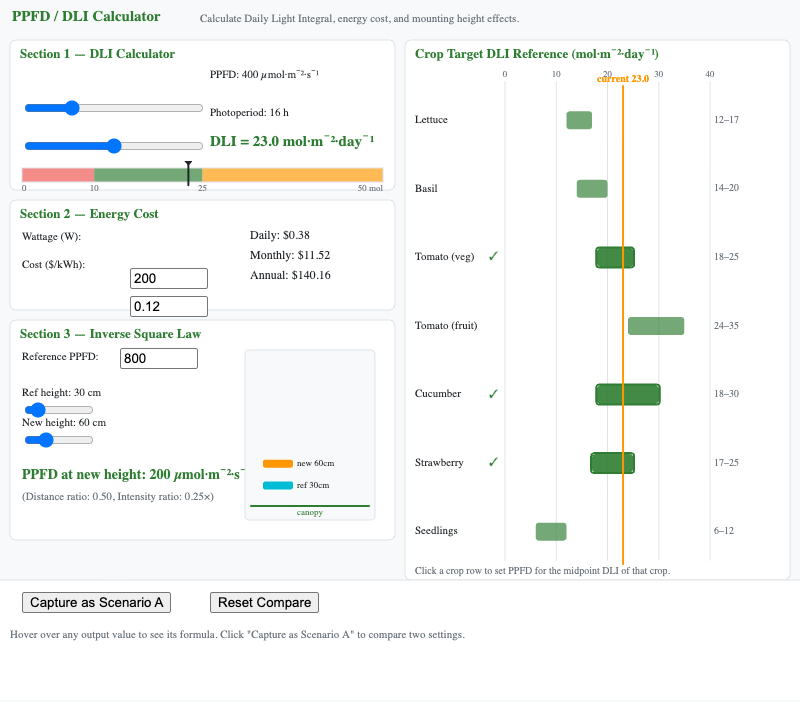This screenshot has width=800, height=702.
Task: Click the Tomato (veg) 18–25 bar
Action: pos(615,257)
